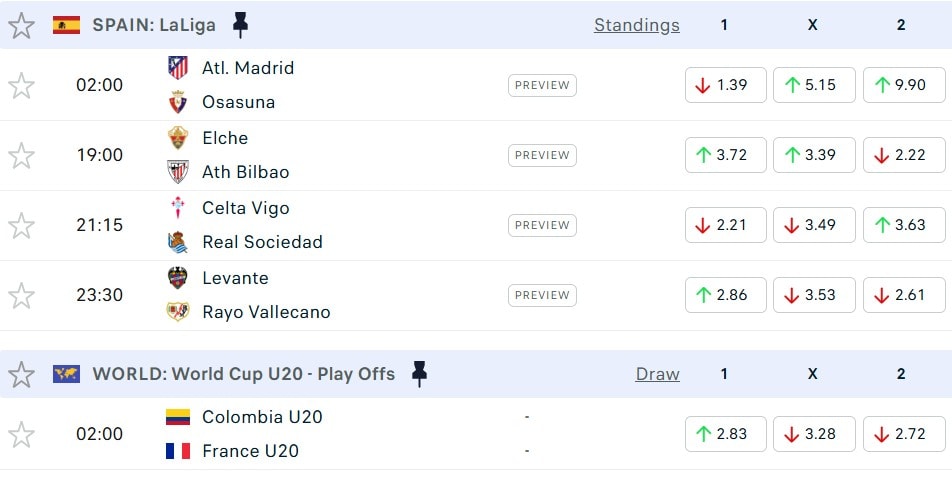Select home win odds 1.39 for Atl. Madrid
Viewport: 952px width, 487px height.
pyautogui.click(x=725, y=85)
